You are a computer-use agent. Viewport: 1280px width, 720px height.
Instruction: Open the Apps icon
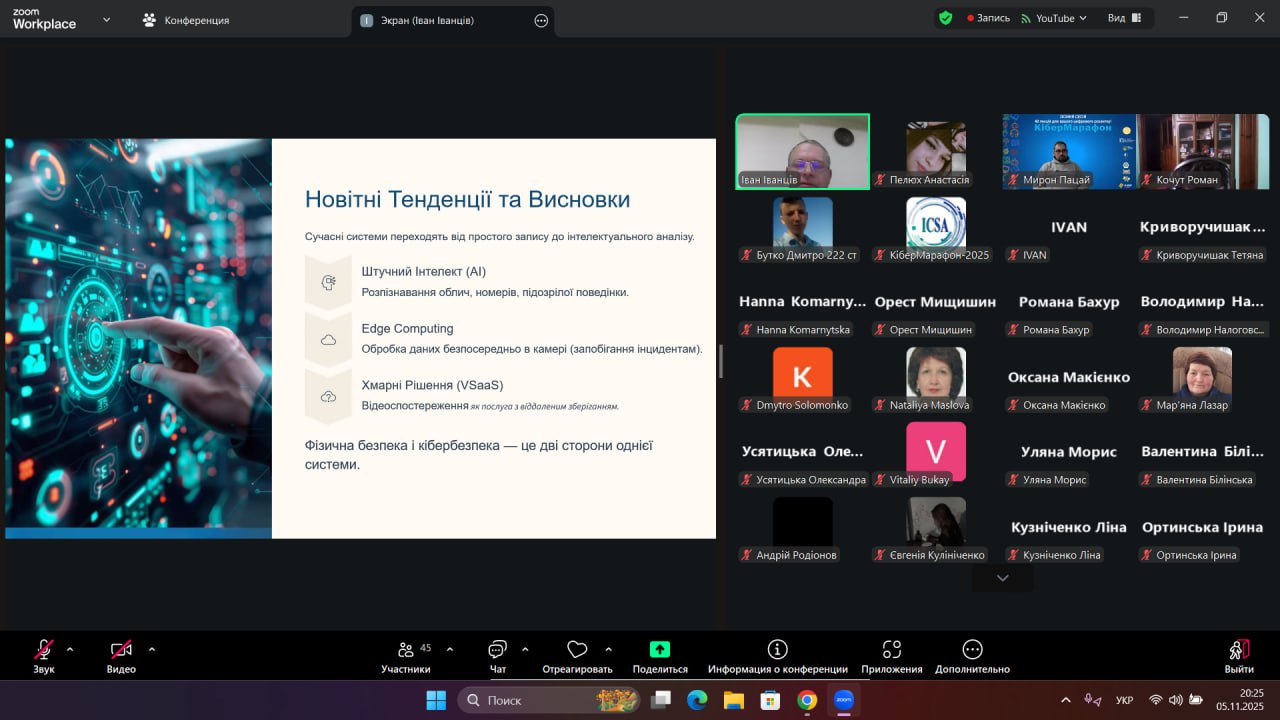pyautogui.click(x=892, y=650)
